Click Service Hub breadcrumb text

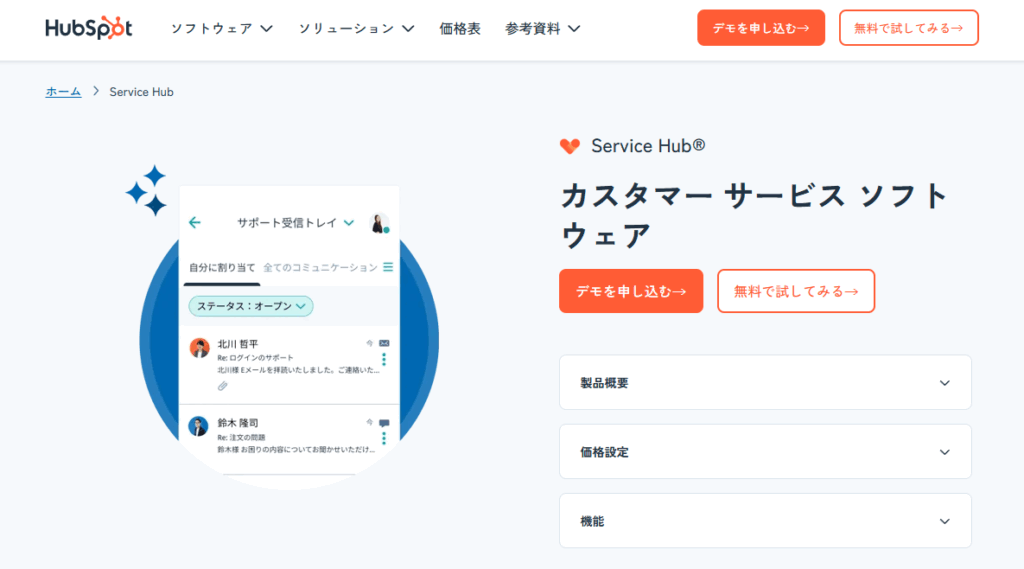tap(141, 92)
